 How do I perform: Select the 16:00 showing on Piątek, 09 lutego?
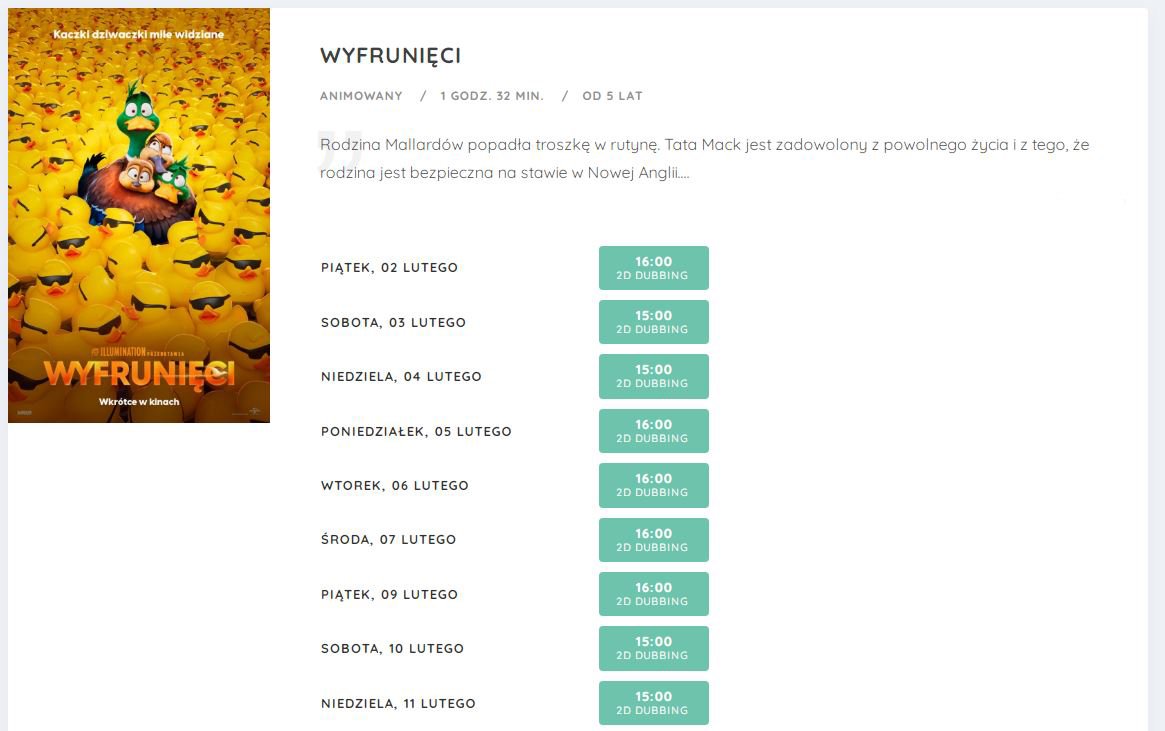[x=654, y=594]
